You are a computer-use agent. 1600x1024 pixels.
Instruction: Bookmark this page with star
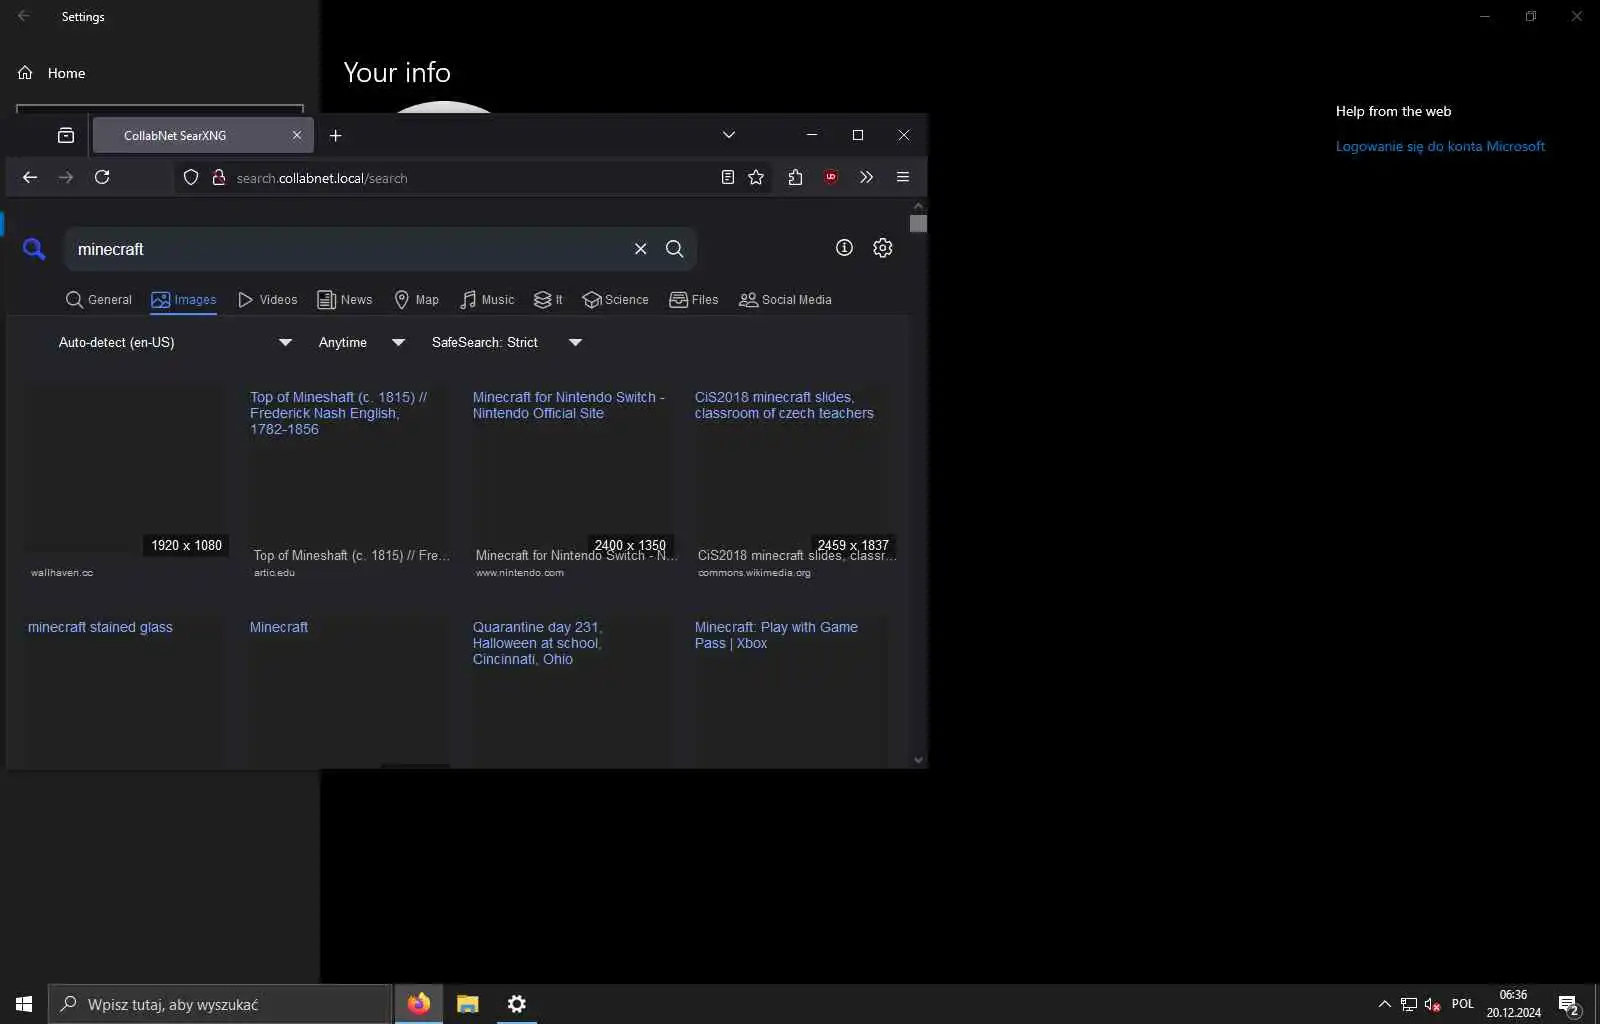(x=756, y=177)
